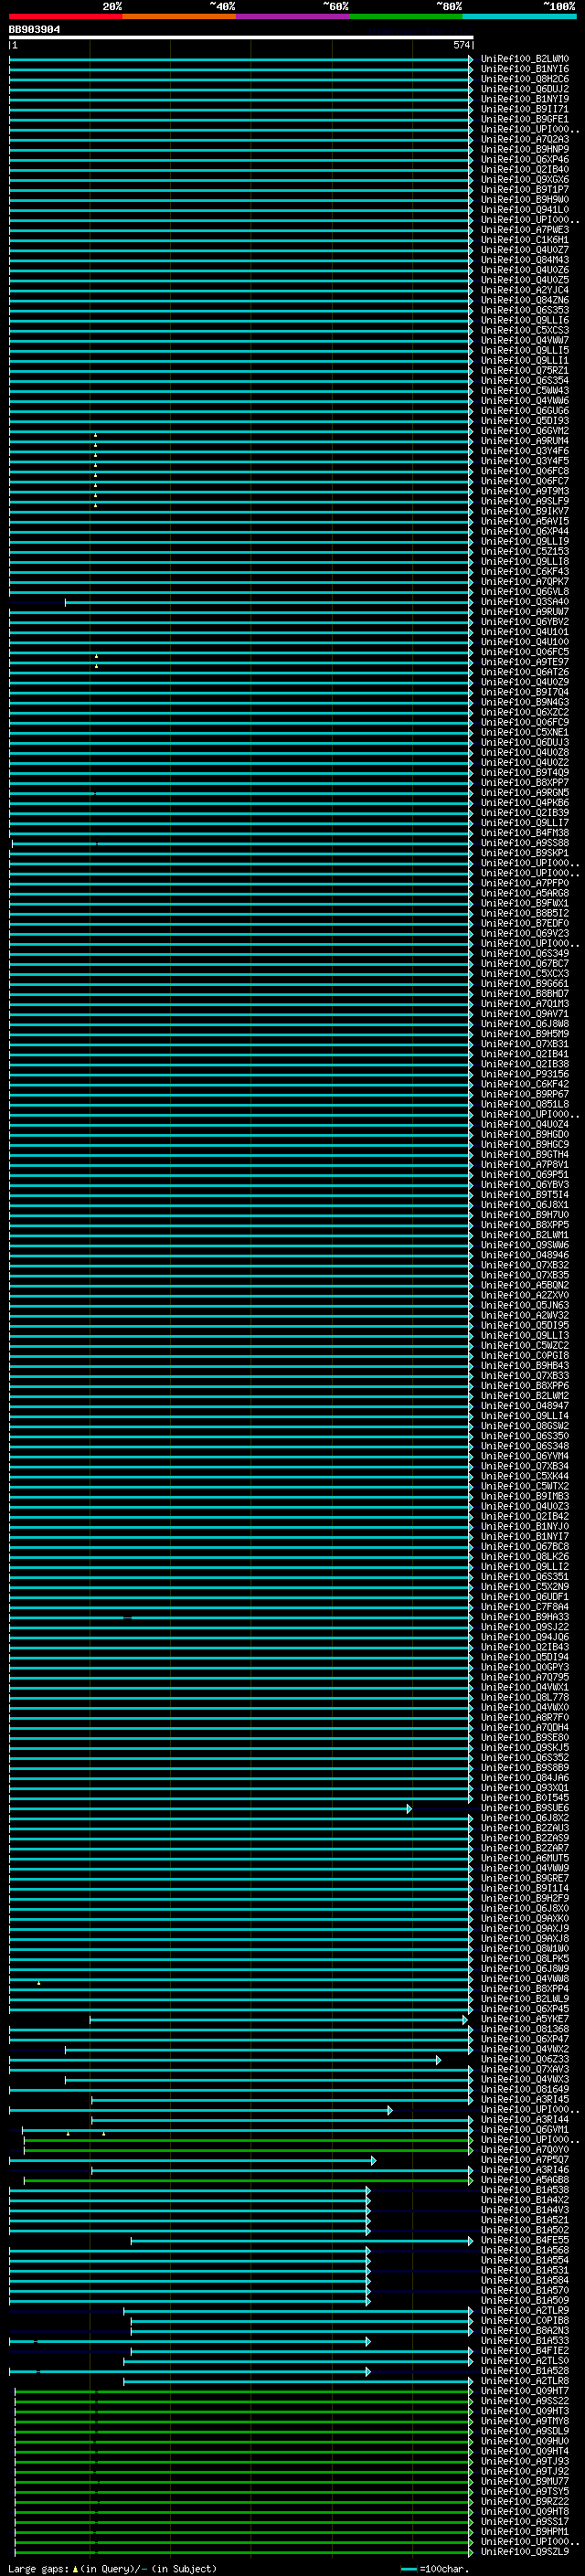Click the alignment bar for UniRef100_B1NY16
This screenshot has width=585, height=2576.
coord(241,69)
